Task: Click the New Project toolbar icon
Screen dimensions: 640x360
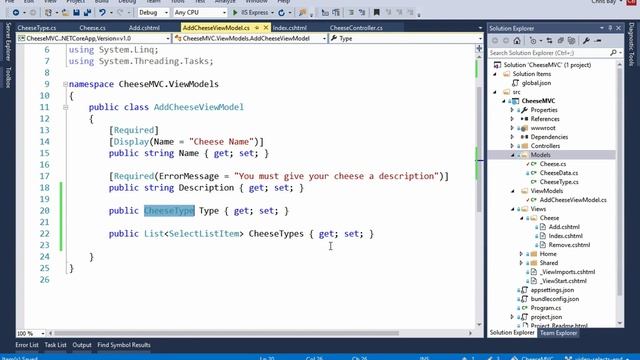Action: pyautogui.click(x=48, y=13)
